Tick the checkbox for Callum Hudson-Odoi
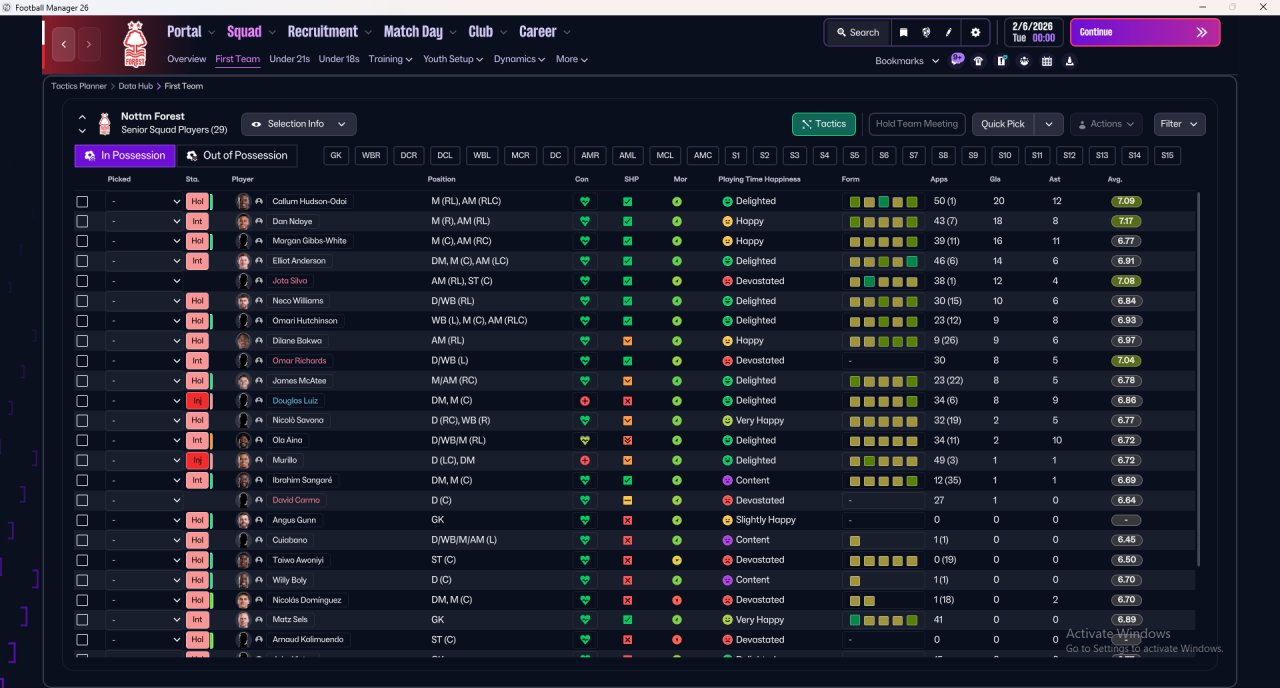 tap(82, 201)
